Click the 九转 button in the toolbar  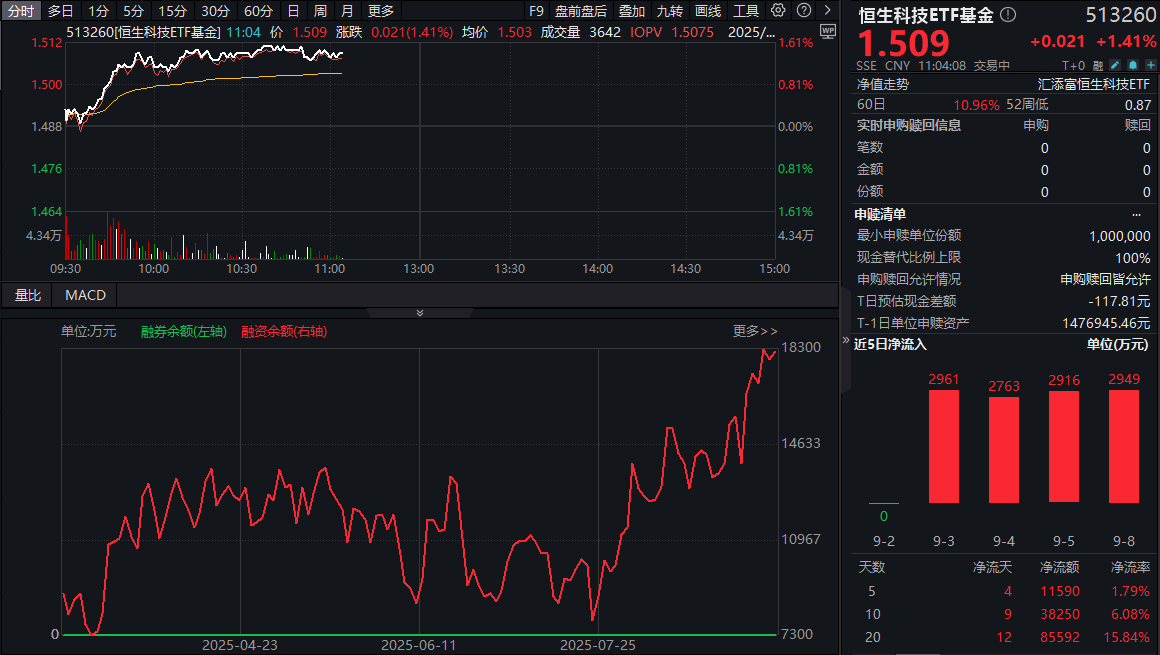668,10
